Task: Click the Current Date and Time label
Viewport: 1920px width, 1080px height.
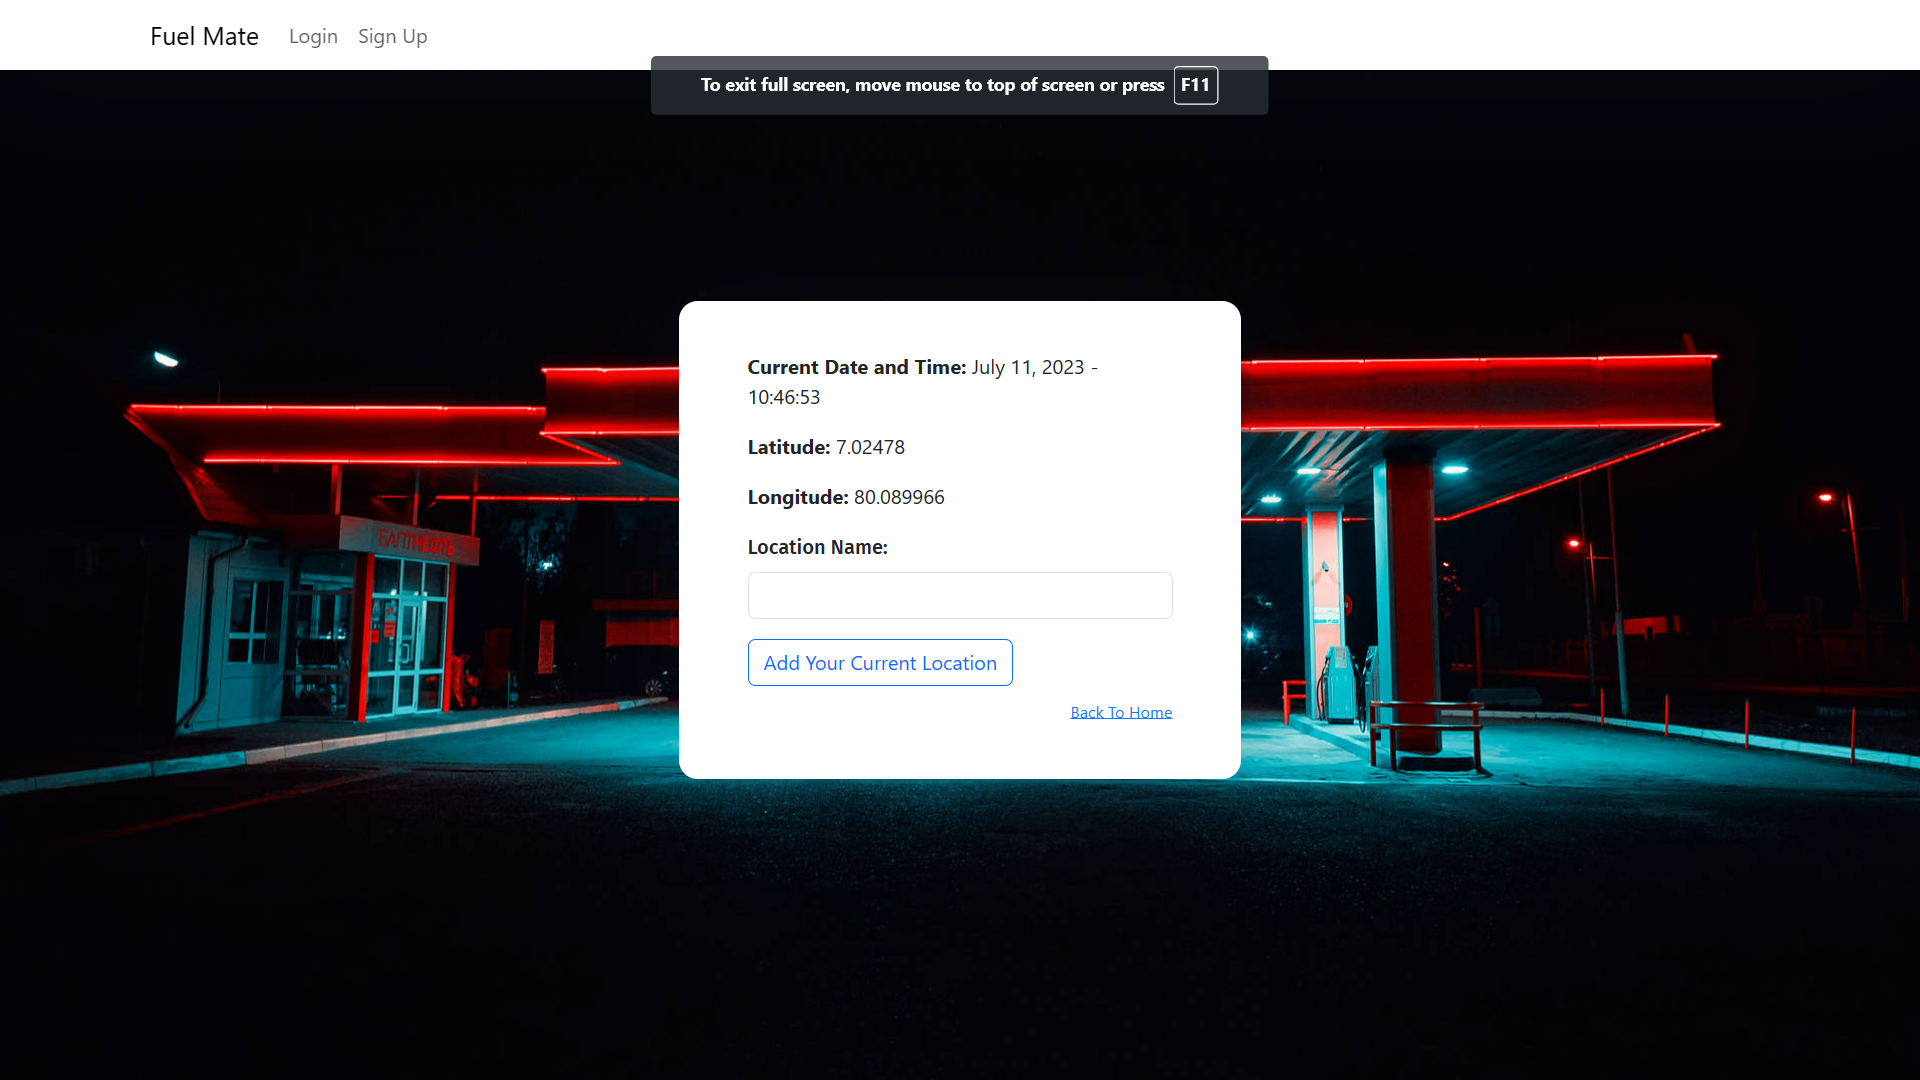Action: [x=856, y=367]
